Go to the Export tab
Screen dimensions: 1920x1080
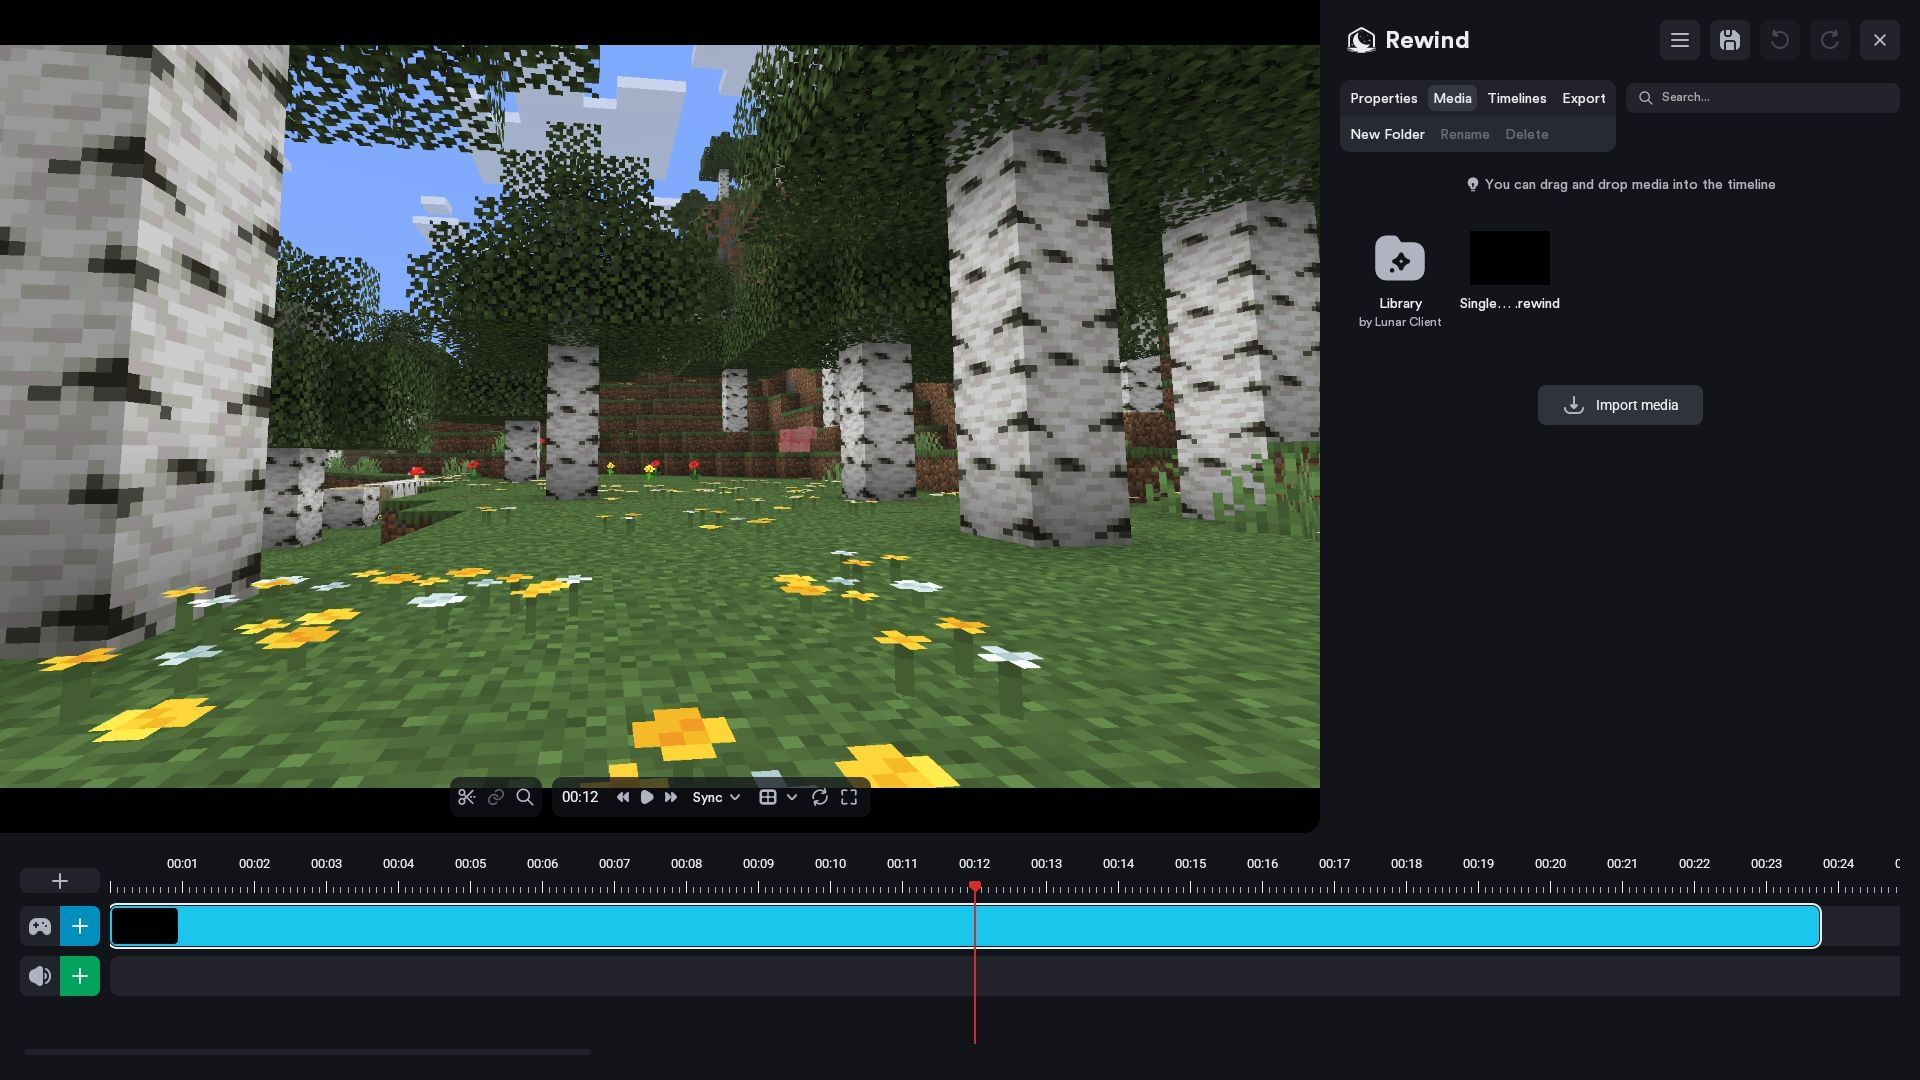point(1584,98)
